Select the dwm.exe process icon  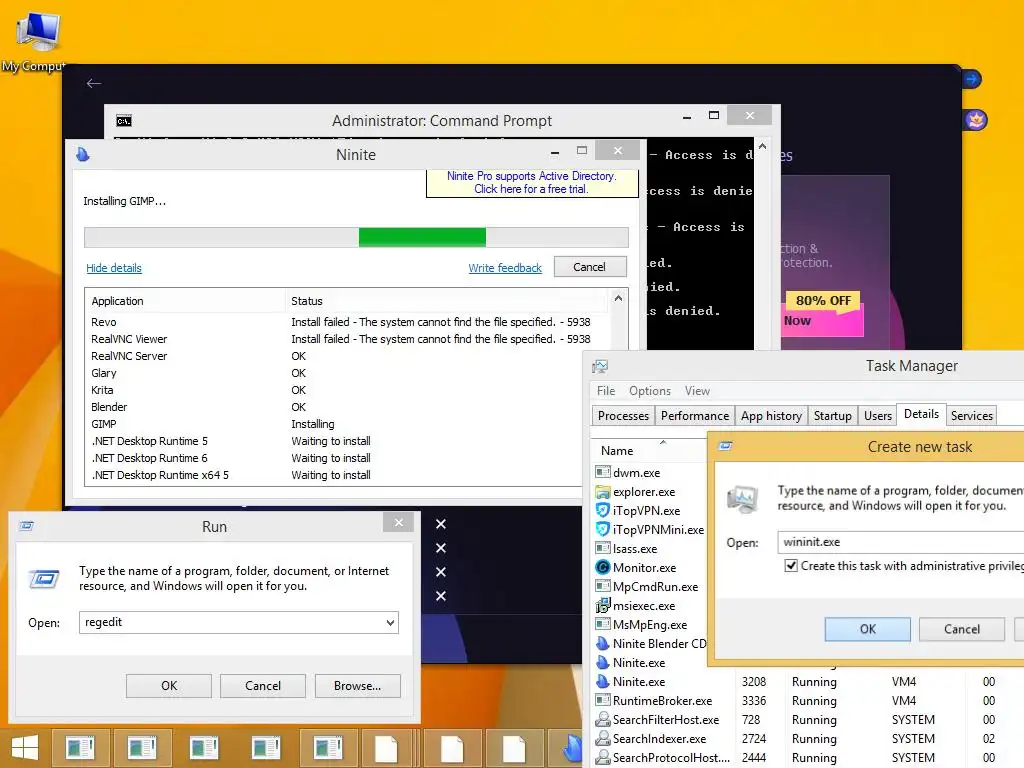[603, 472]
